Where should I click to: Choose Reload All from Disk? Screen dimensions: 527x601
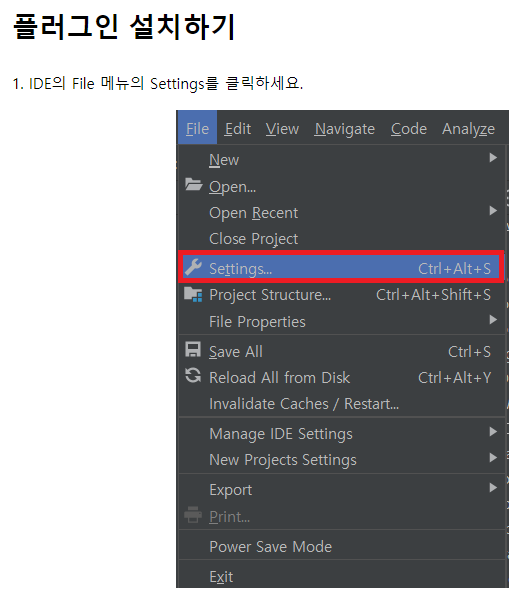tap(341, 378)
